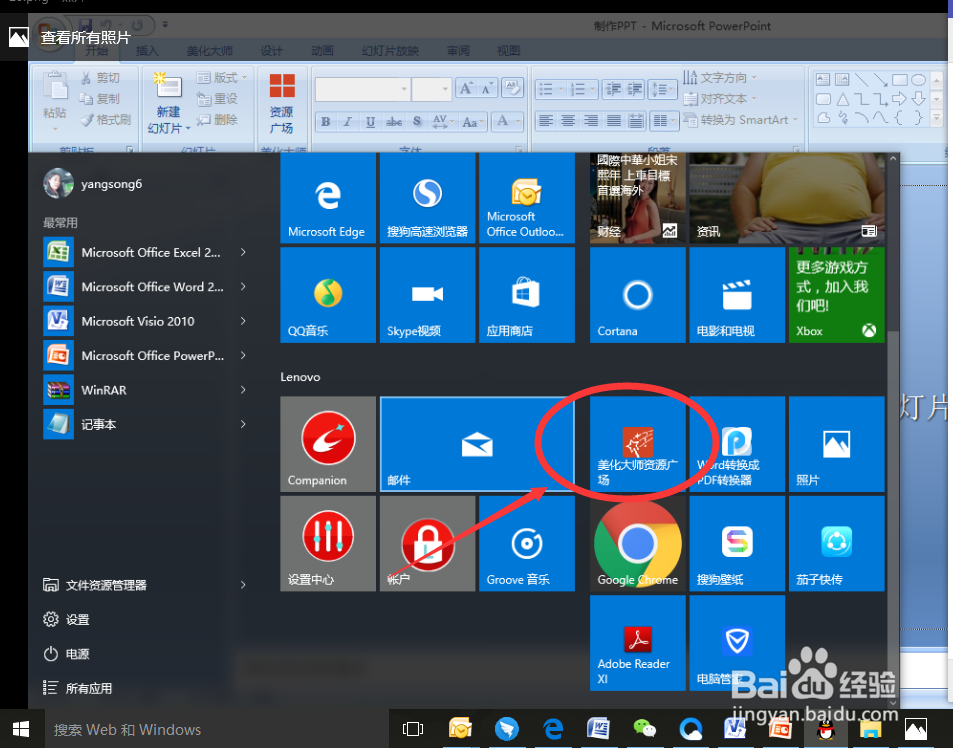Launch the Adobe Reader XI tile

click(x=638, y=642)
